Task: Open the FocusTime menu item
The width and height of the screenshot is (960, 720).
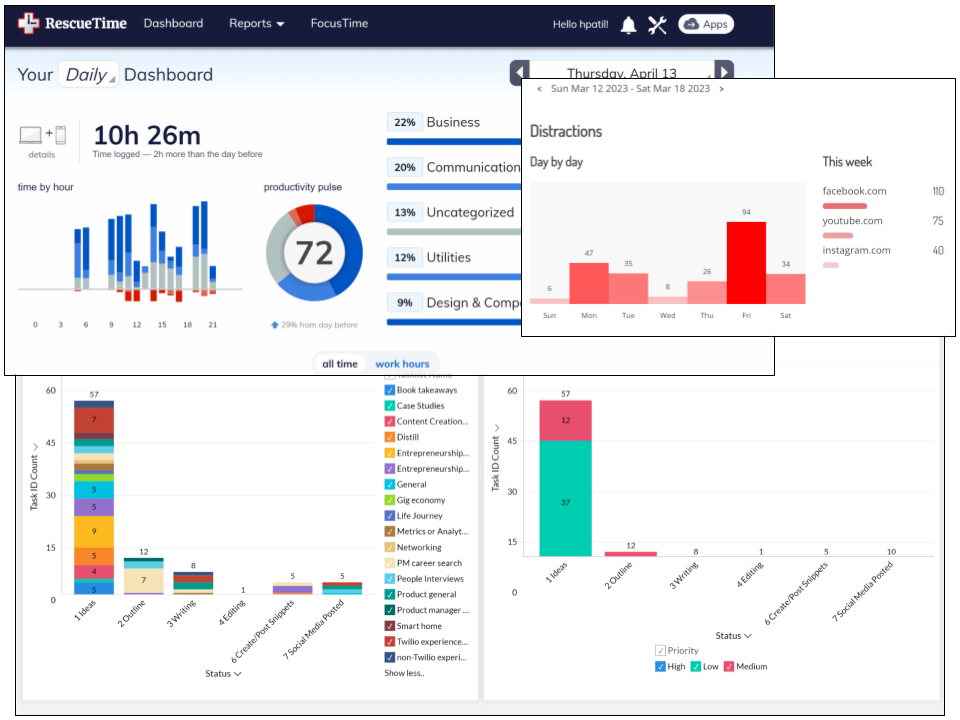Action: coord(339,23)
